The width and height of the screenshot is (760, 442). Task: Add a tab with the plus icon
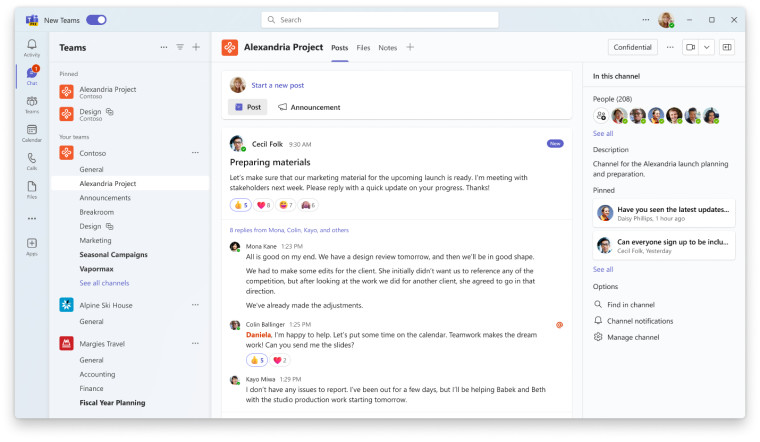pyautogui.click(x=410, y=47)
